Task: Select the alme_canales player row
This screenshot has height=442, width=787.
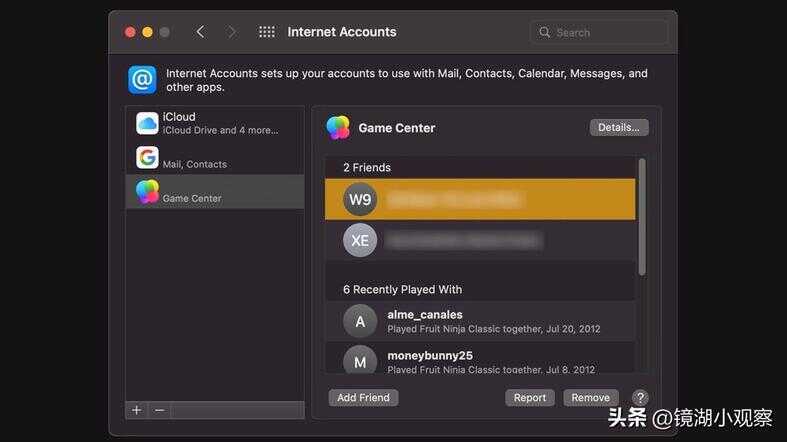Action: point(480,321)
